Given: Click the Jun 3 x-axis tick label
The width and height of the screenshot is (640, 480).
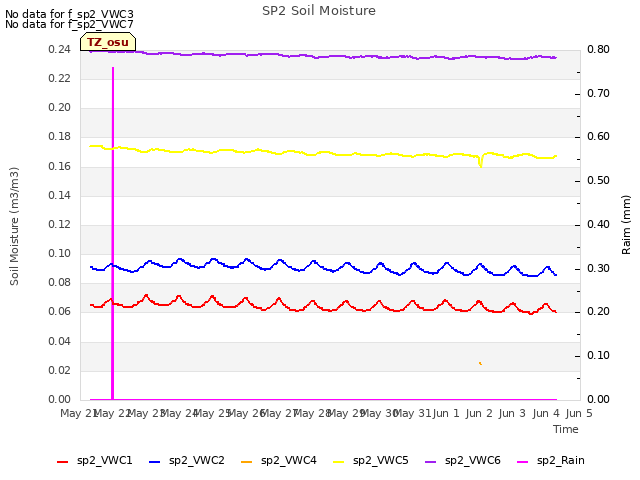Looking at the screenshot, I should (513, 413).
